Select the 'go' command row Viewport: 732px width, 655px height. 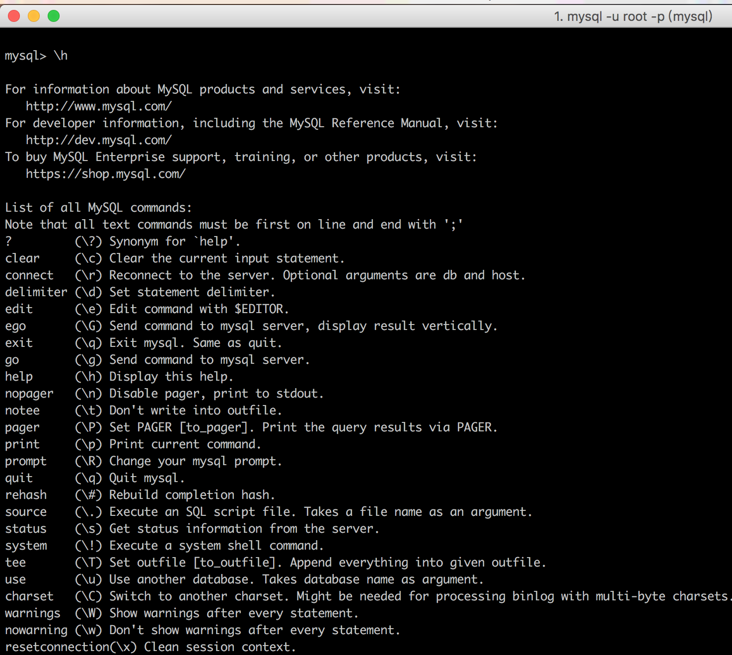tap(157, 360)
